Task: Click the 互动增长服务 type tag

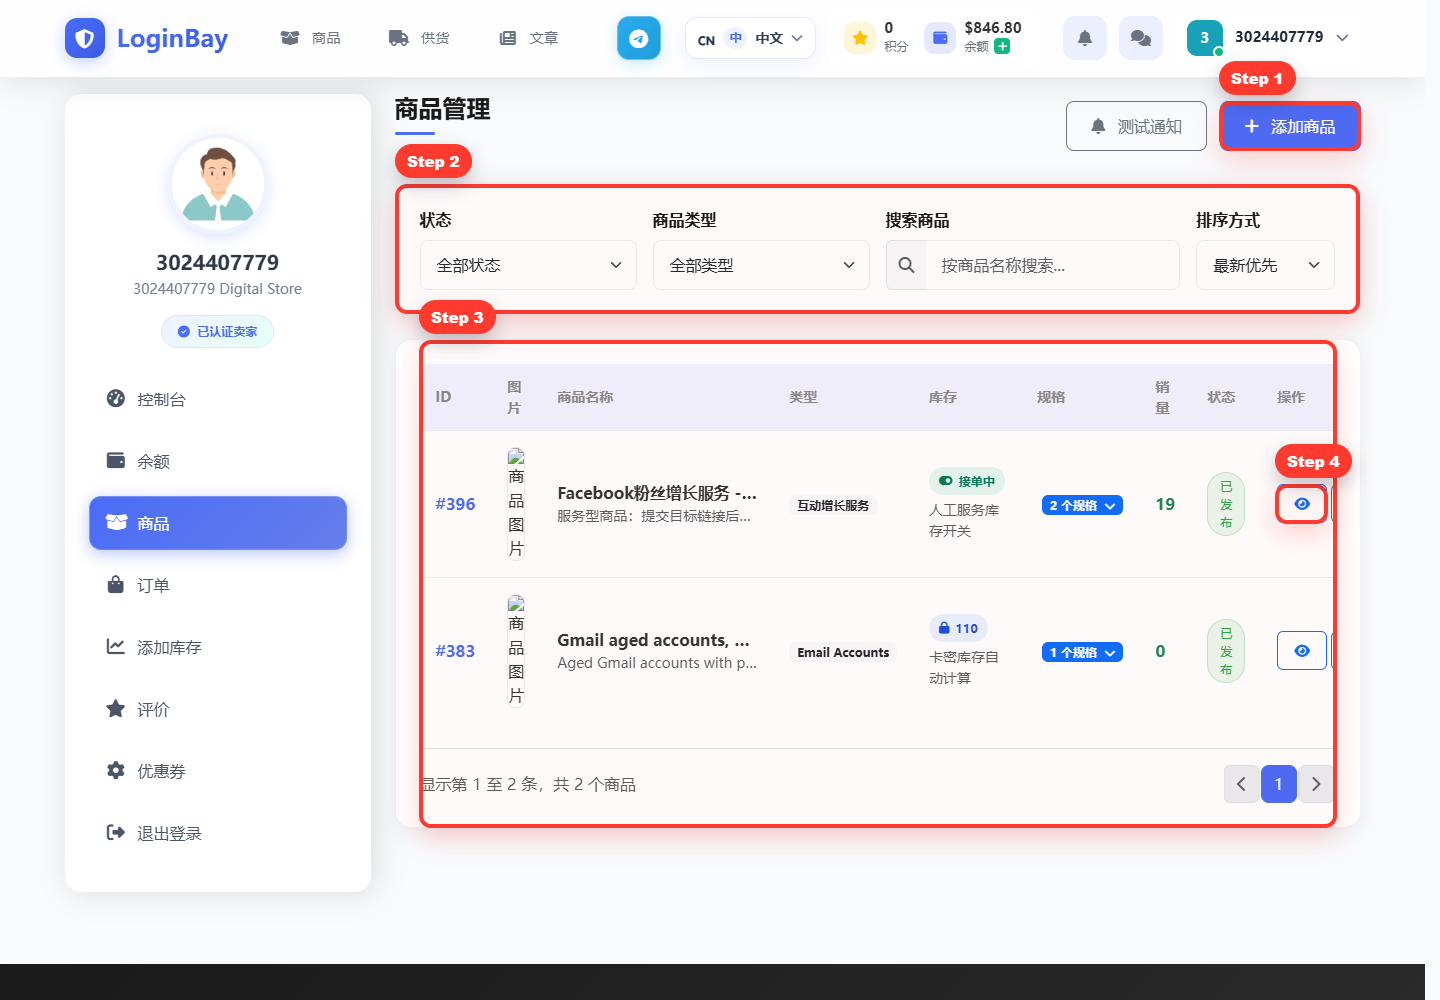Action: coord(833,505)
